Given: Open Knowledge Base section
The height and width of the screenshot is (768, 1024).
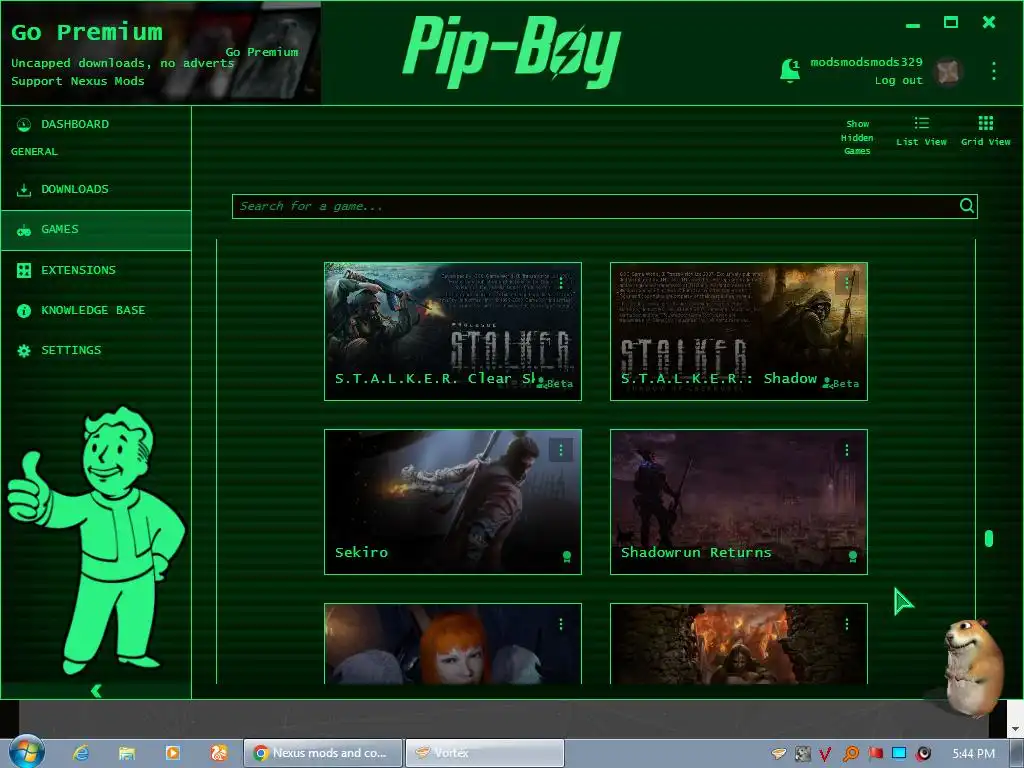Looking at the screenshot, I should coord(96,310).
